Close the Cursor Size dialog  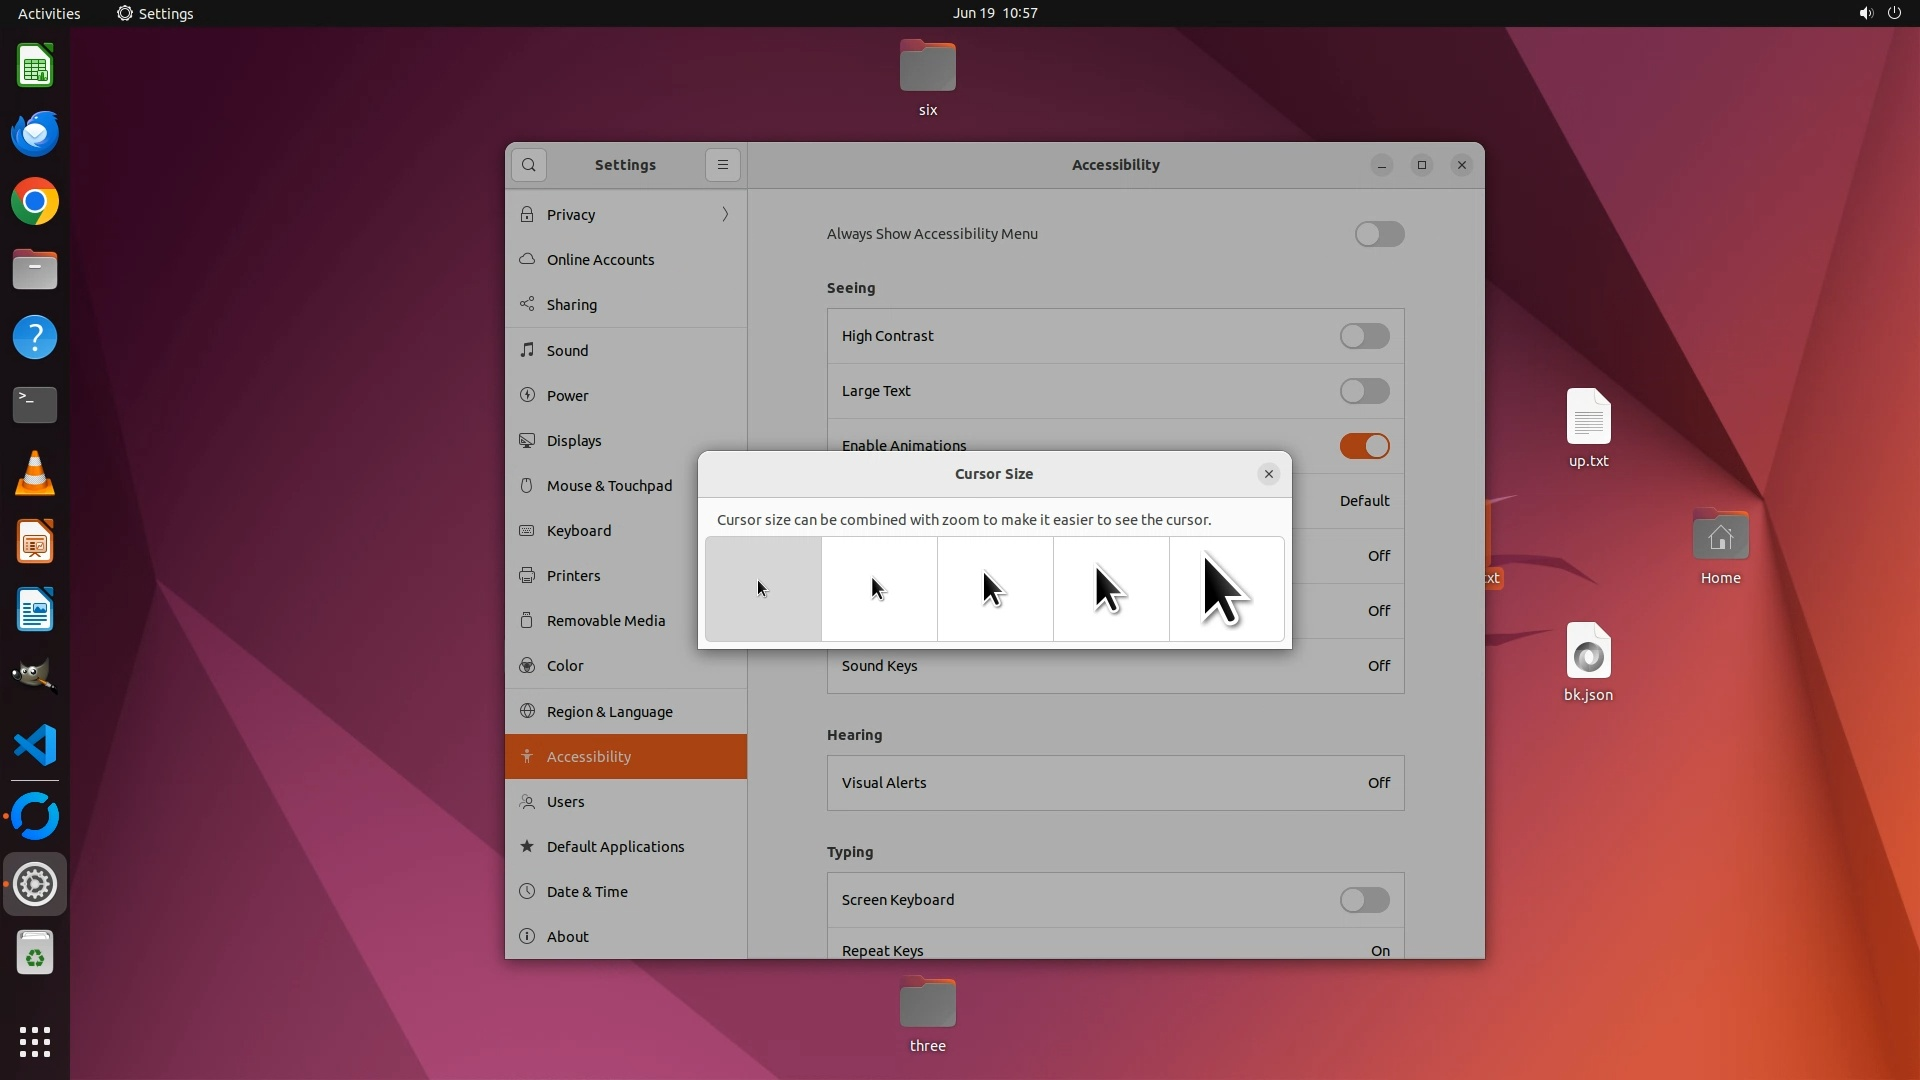click(x=1268, y=474)
